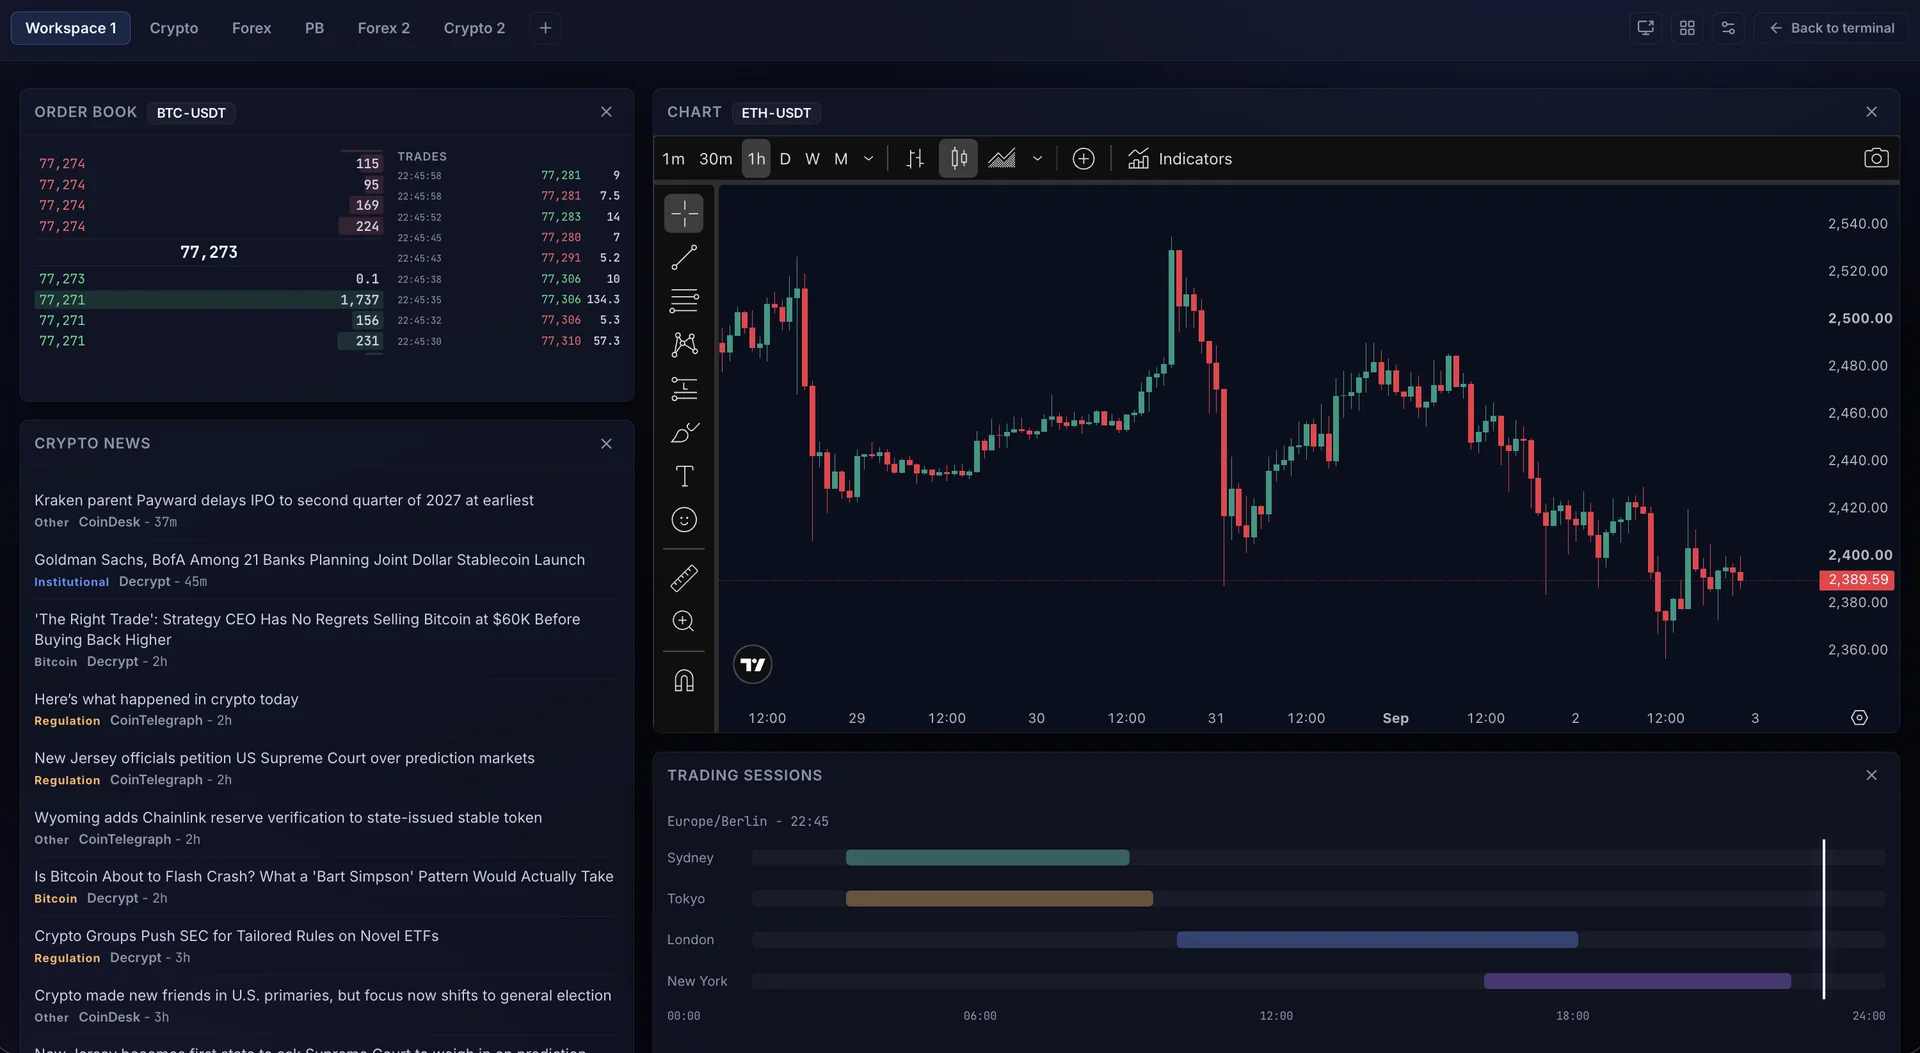Switch to the Forex 2 tab
1920x1053 pixels.
pyautogui.click(x=384, y=28)
